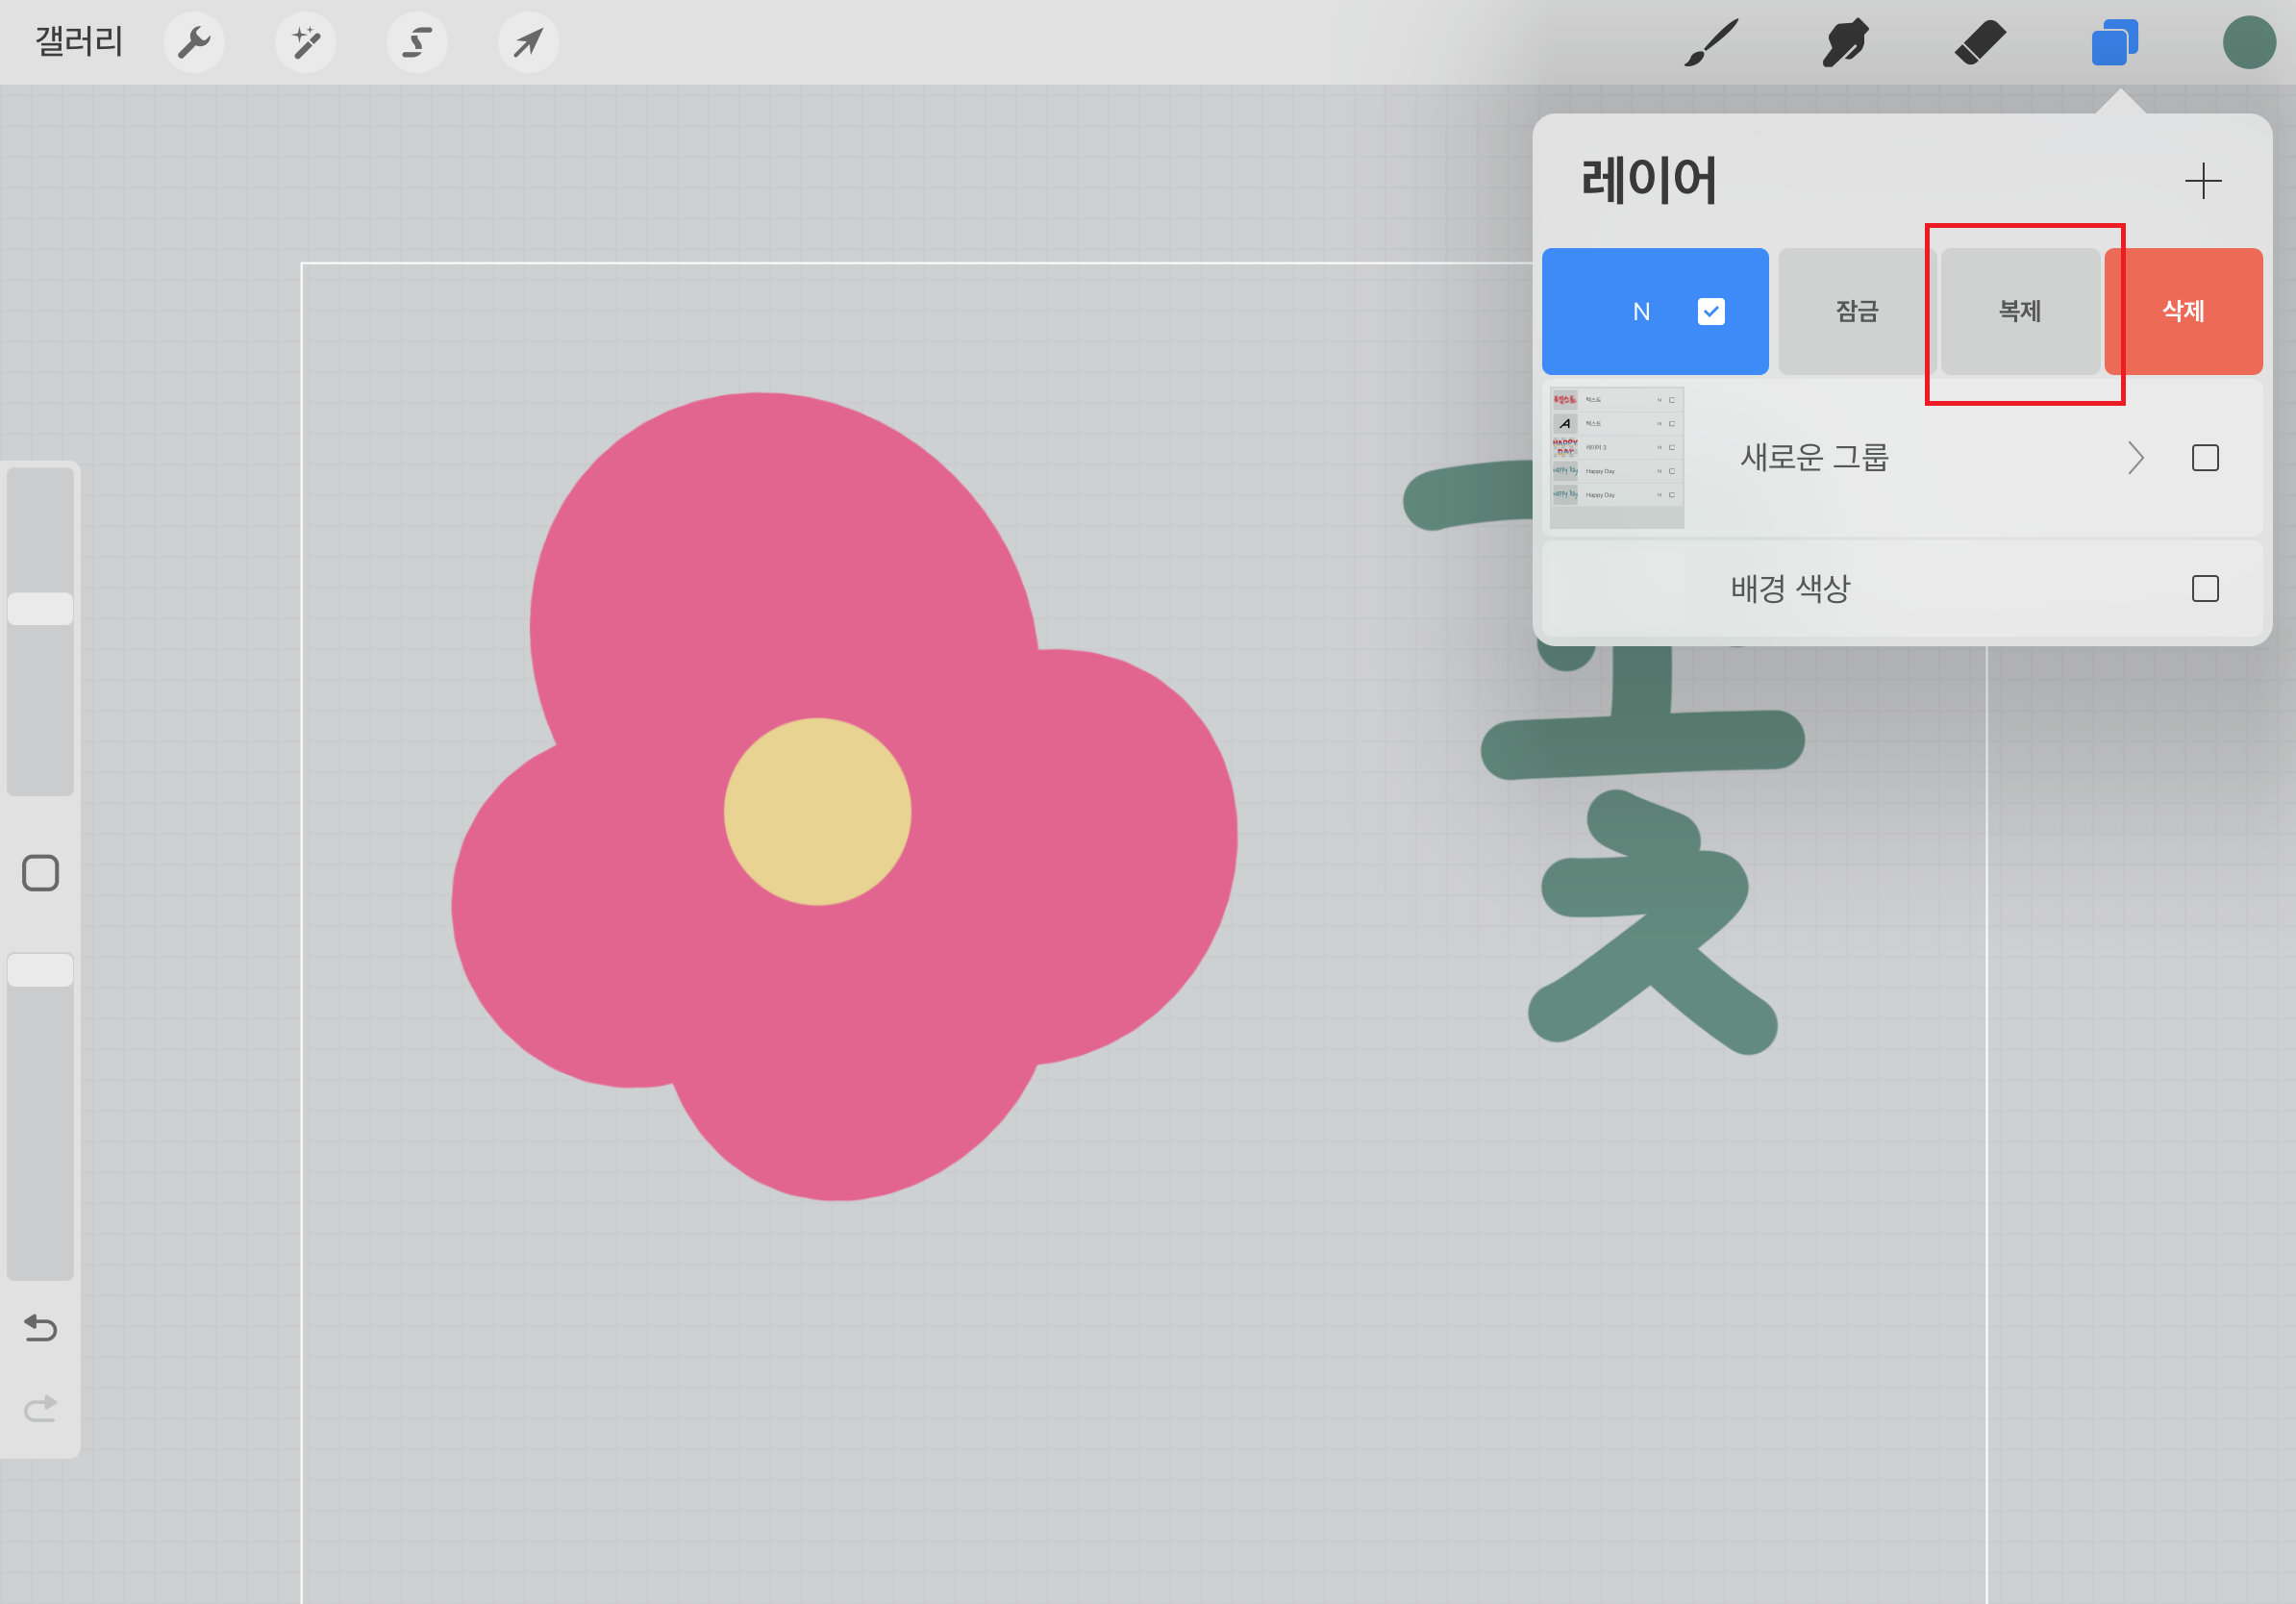The image size is (2296, 1604).
Task: Open the Actions wrench menu
Action: tap(194, 43)
